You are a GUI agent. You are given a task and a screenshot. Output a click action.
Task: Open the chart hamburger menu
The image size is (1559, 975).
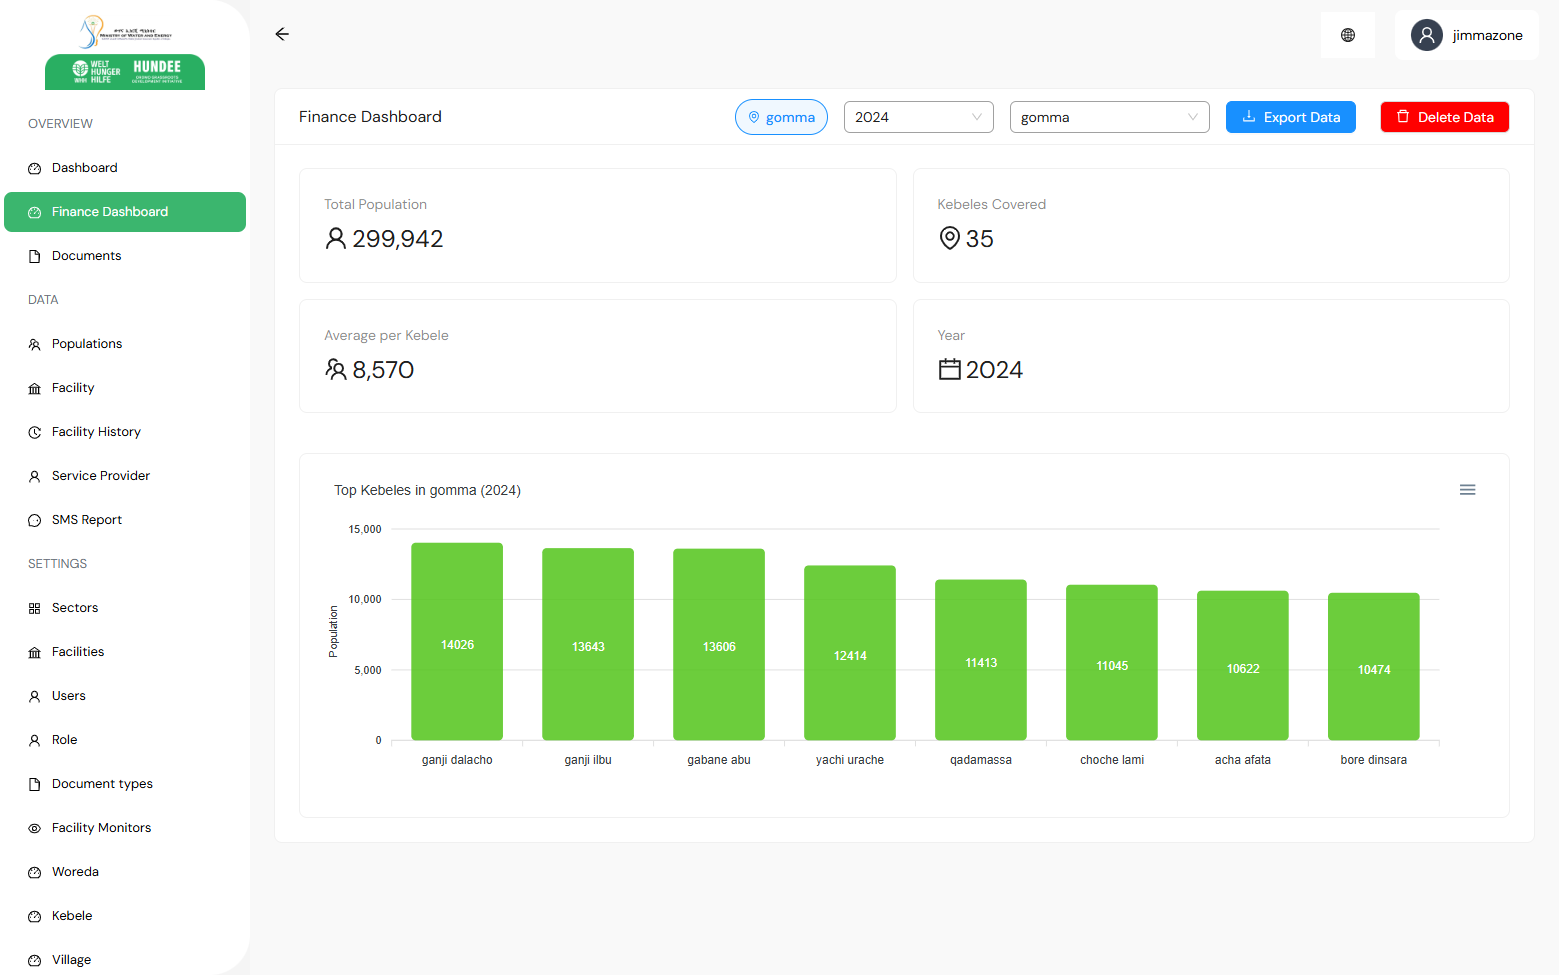1467,490
